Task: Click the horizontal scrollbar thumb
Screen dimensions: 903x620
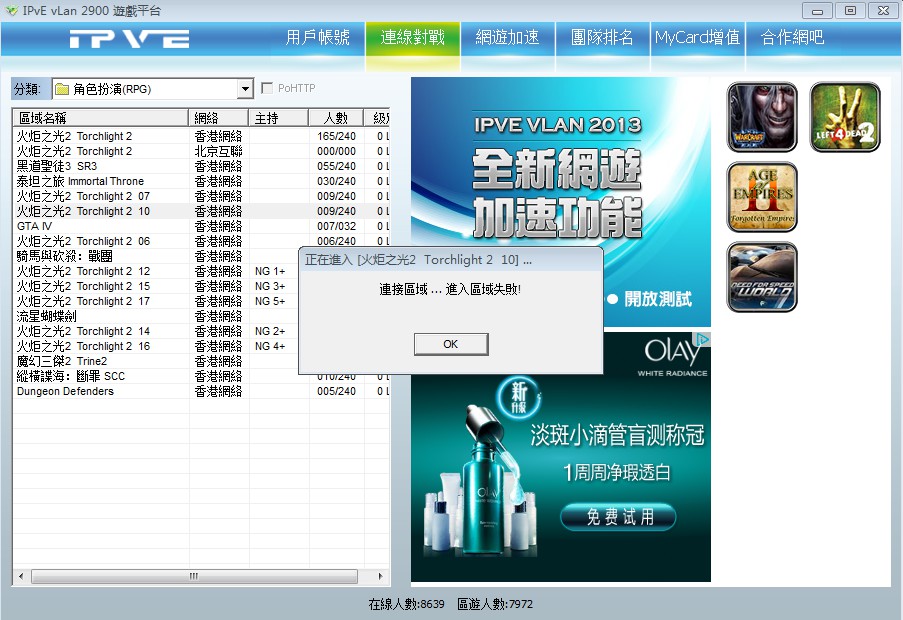Action: [x=194, y=576]
